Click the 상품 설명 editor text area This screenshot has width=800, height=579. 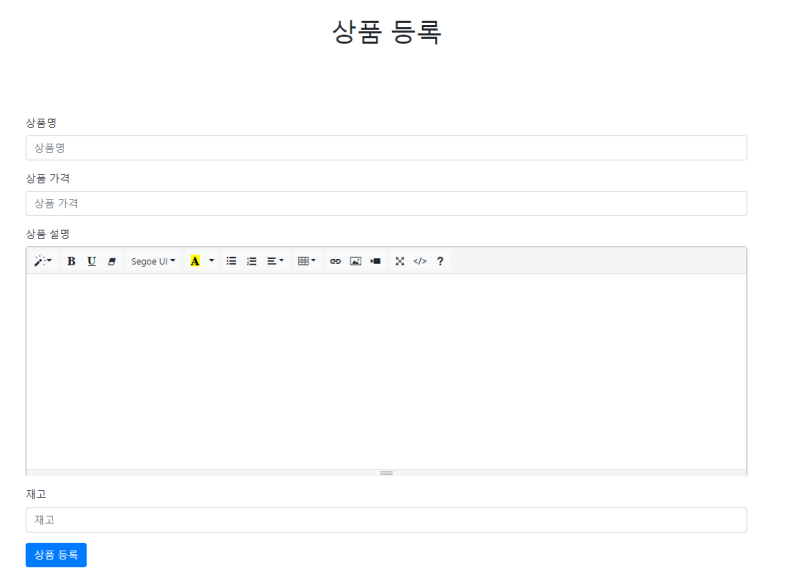tap(386, 371)
